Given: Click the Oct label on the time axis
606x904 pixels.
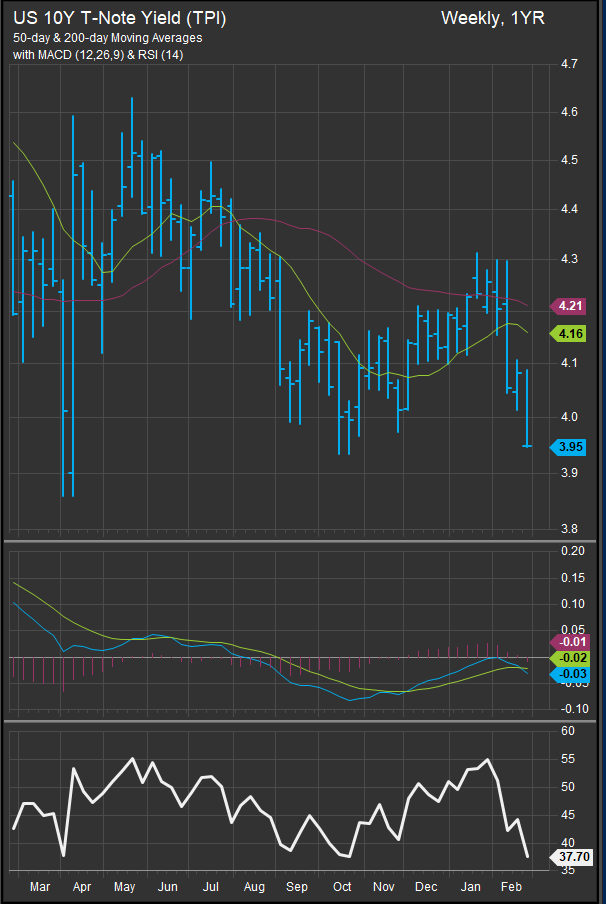Looking at the screenshot, I should tap(342, 887).
